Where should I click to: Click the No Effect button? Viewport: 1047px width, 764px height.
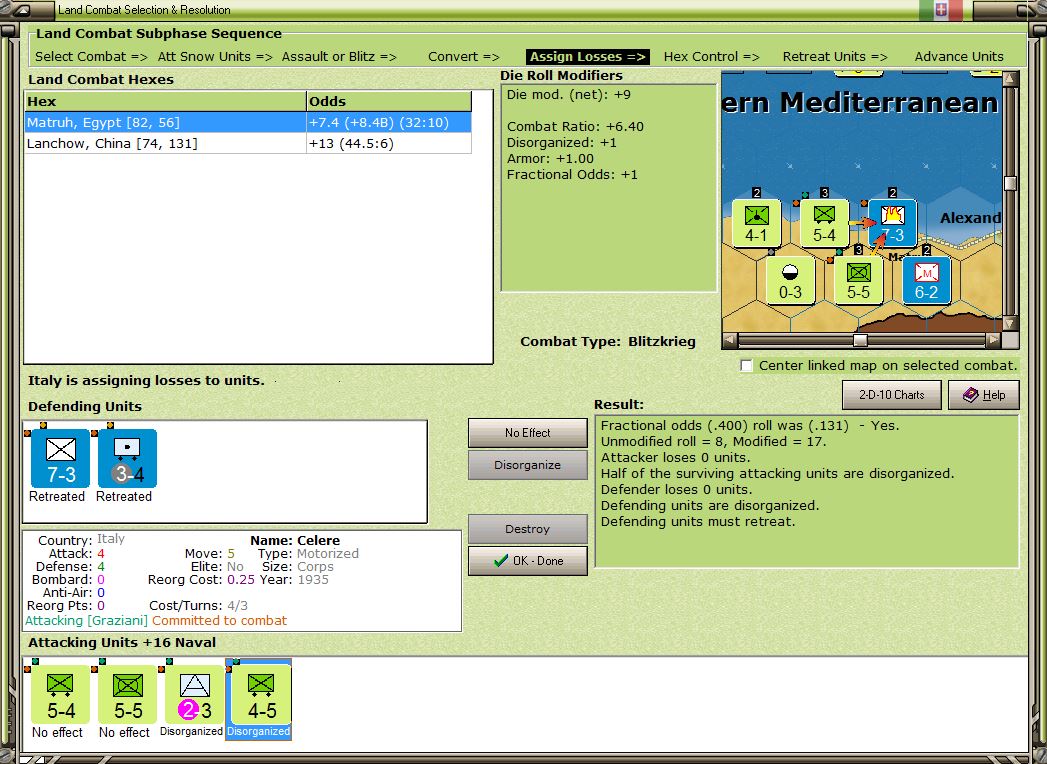pyautogui.click(x=528, y=433)
